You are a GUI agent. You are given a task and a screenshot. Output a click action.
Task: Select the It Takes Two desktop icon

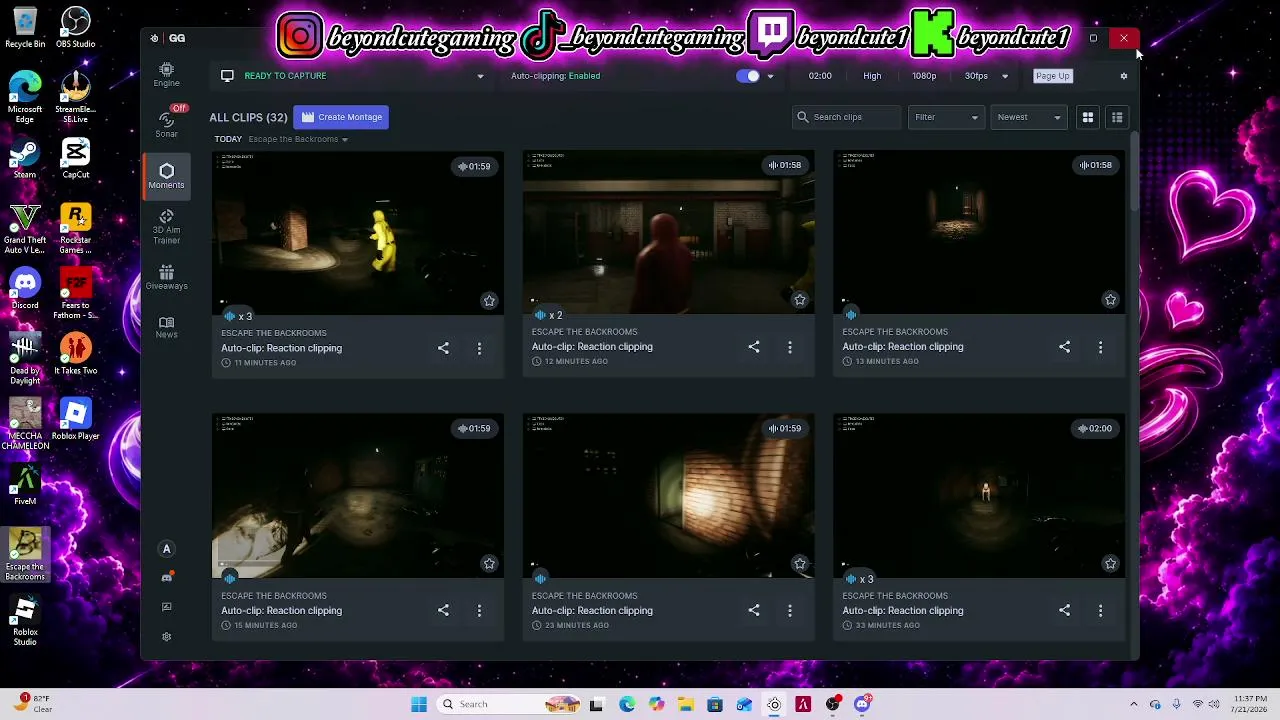coord(75,355)
